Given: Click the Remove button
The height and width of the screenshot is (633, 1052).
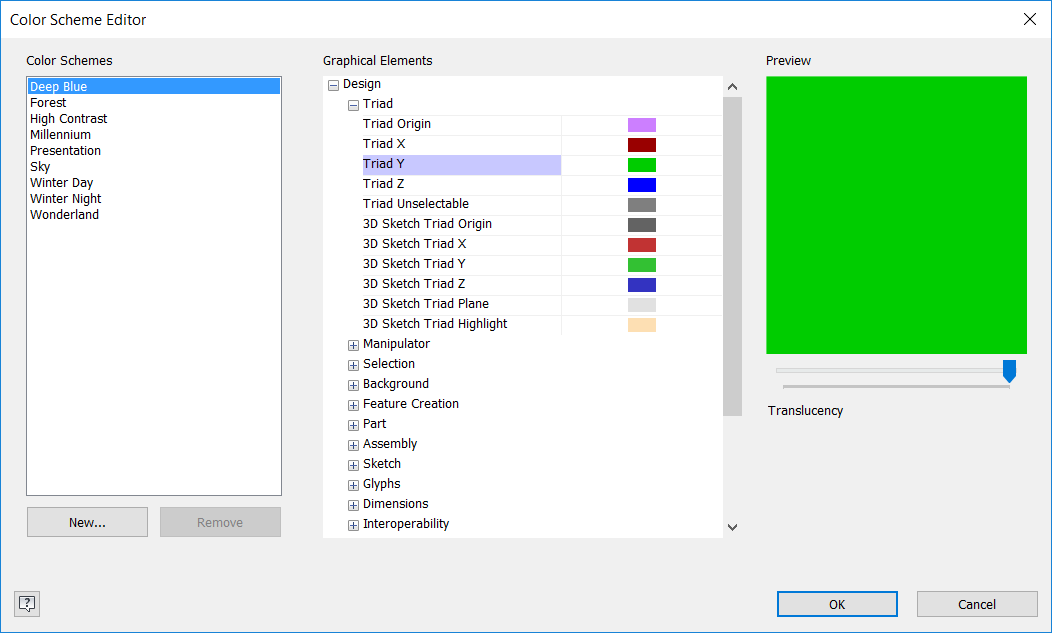Looking at the screenshot, I should point(220,522).
